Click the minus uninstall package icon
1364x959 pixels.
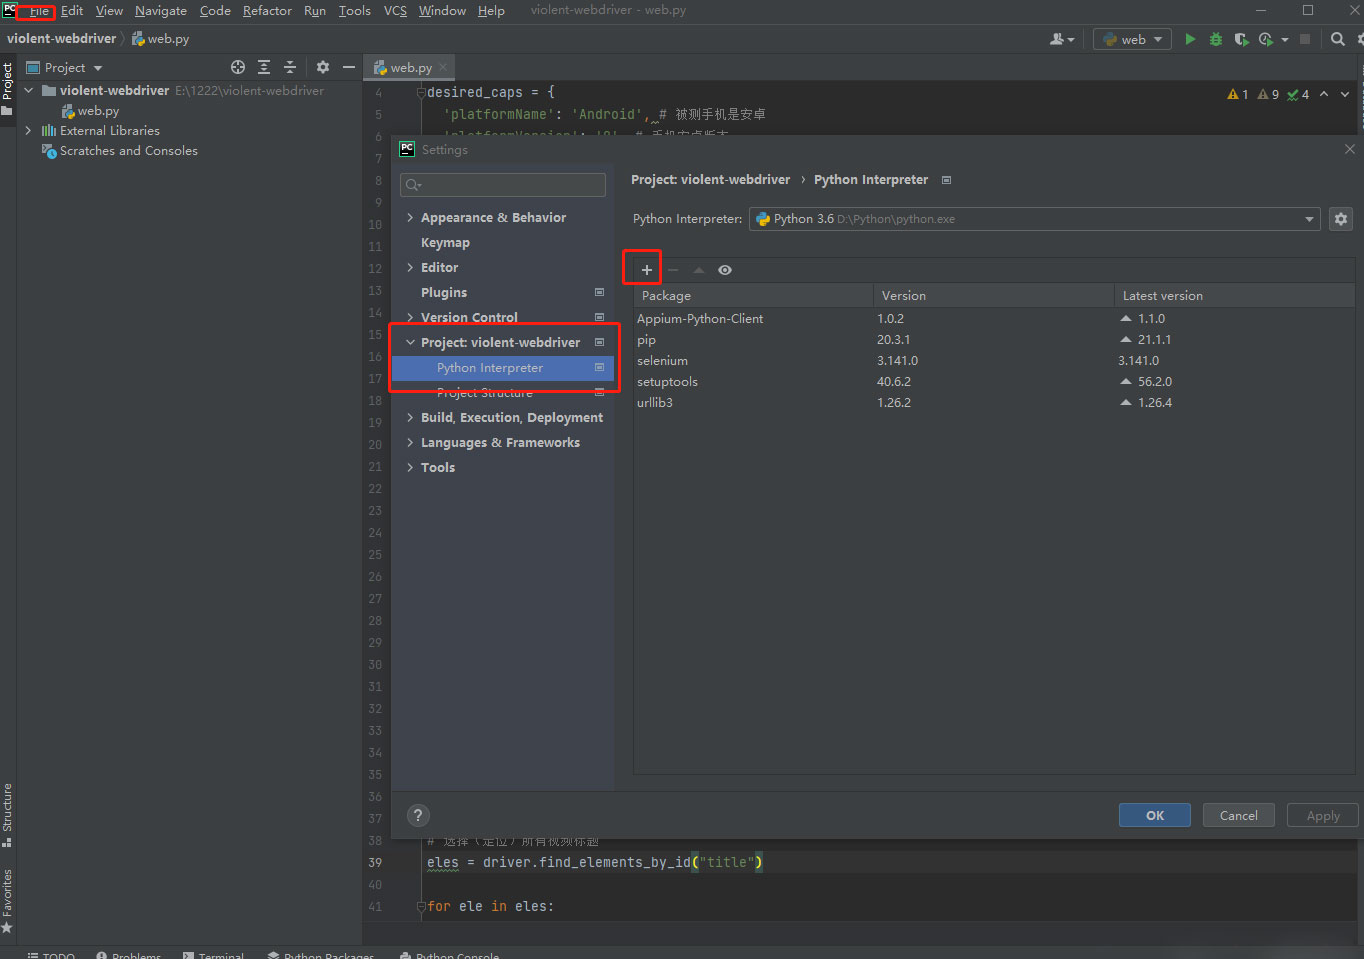click(x=673, y=270)
